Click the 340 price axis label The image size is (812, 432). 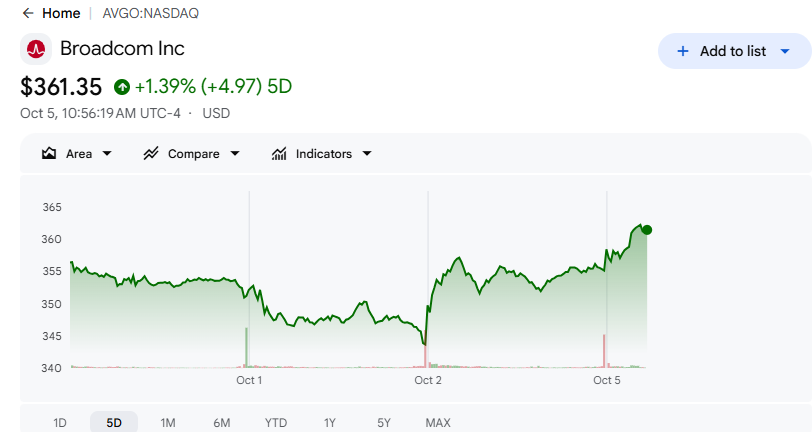click(52, 368)
